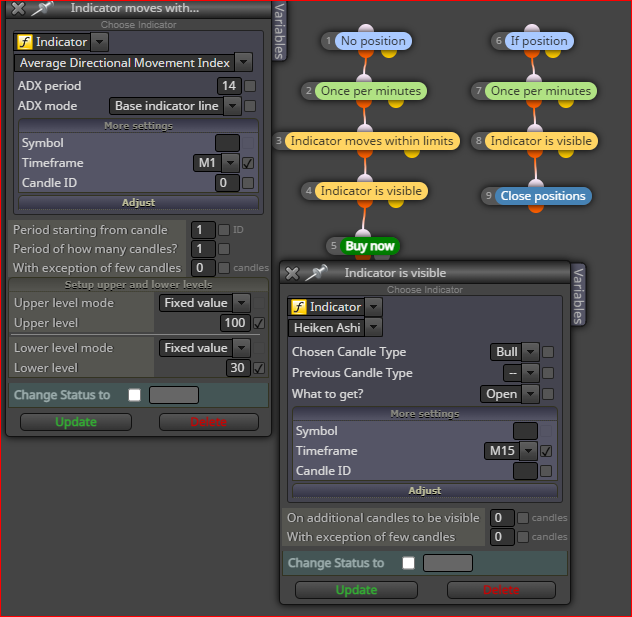This screenshot has height=617, width=632.
Task: Click the pin icon of the ADX indicator panel
Action: [x=43, y=8]
